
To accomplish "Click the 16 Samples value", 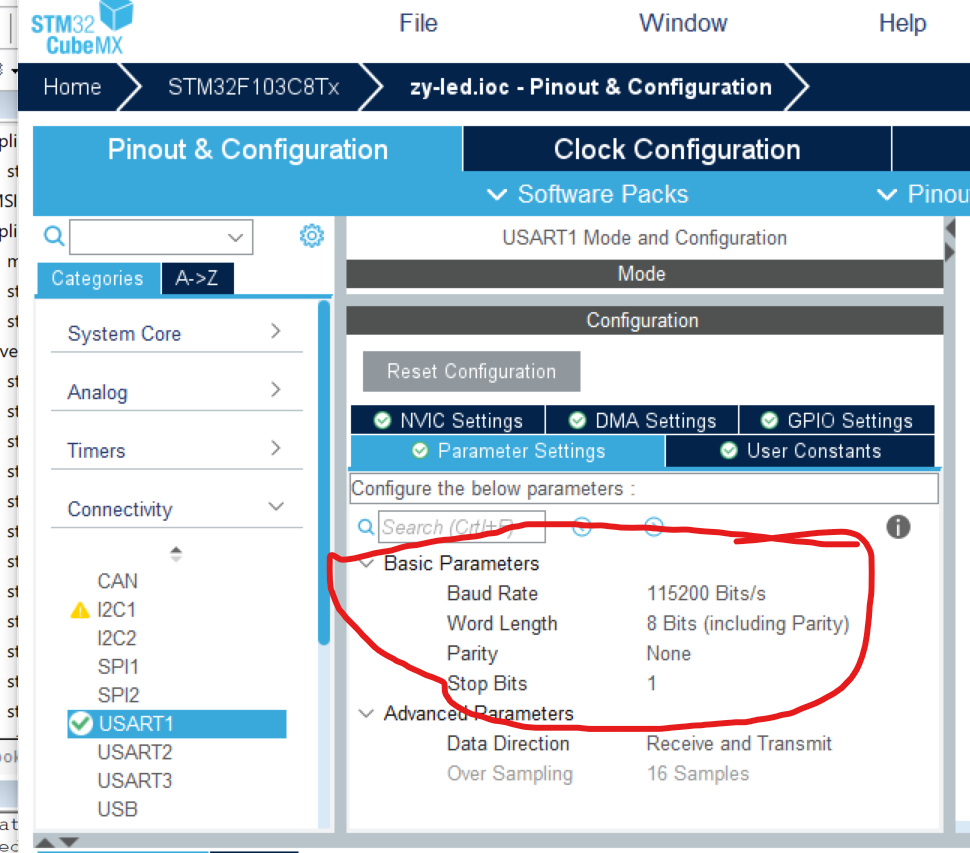I will [x=698, y=773].
